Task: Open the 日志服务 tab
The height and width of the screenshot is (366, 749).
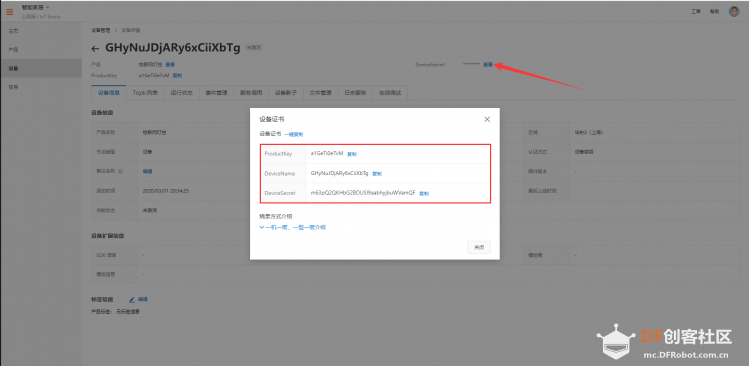Action: [355, 93]
